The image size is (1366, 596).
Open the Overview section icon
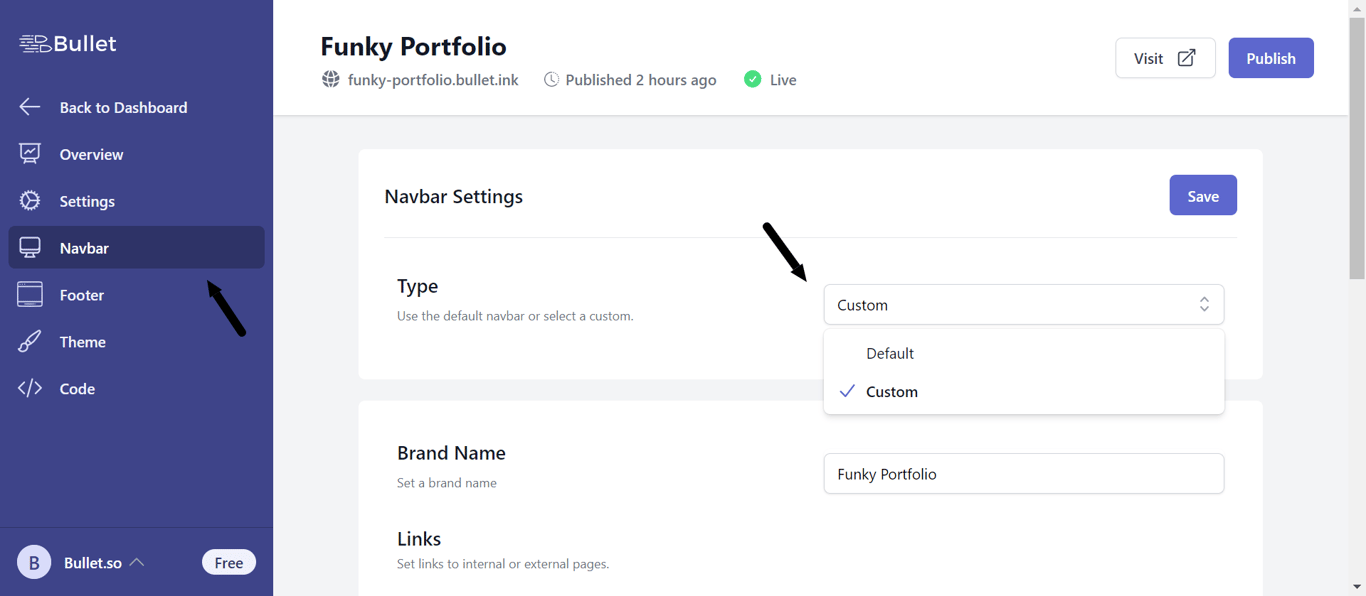tap(29, 154)
